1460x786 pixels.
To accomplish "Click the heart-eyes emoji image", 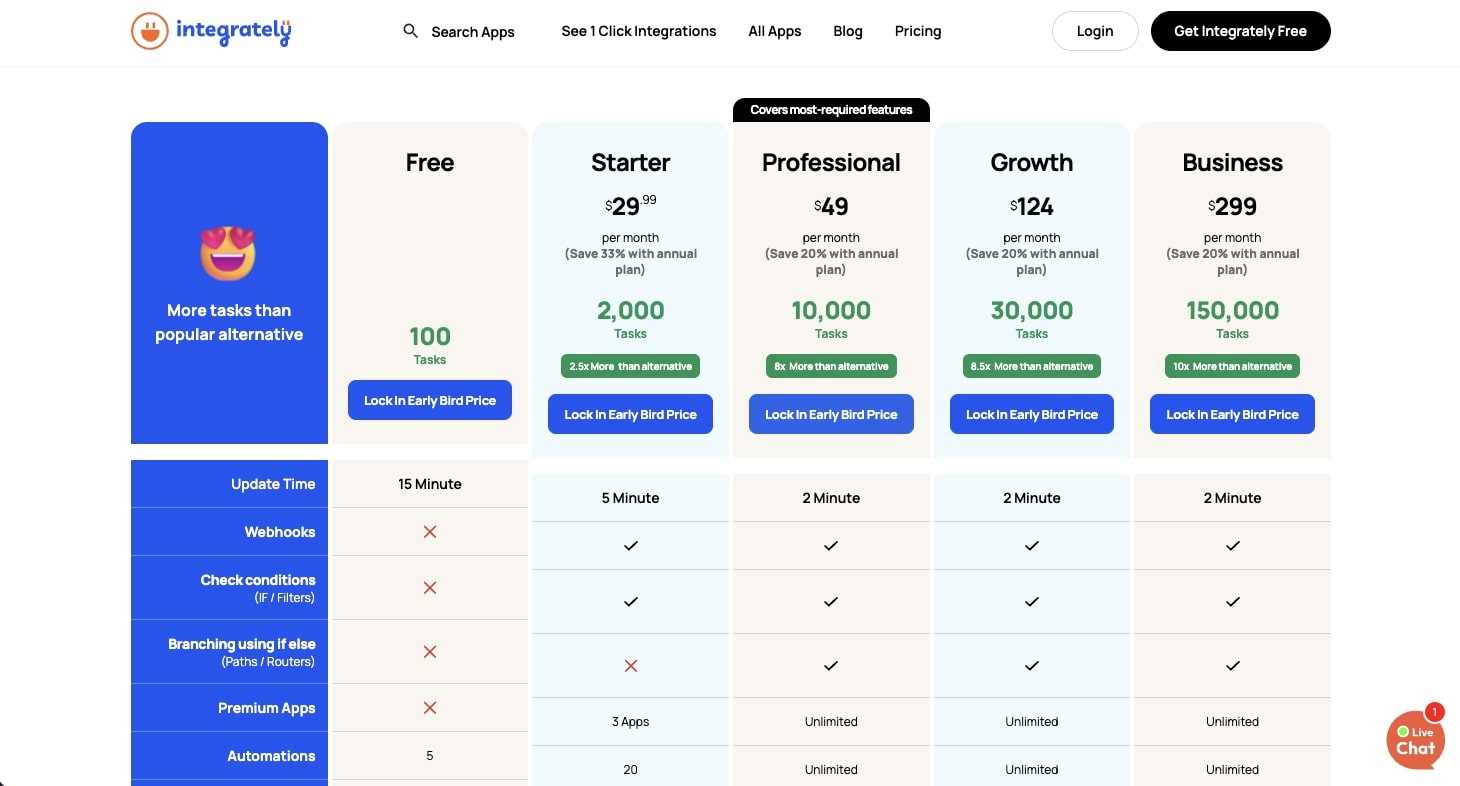I will [229, 254].
